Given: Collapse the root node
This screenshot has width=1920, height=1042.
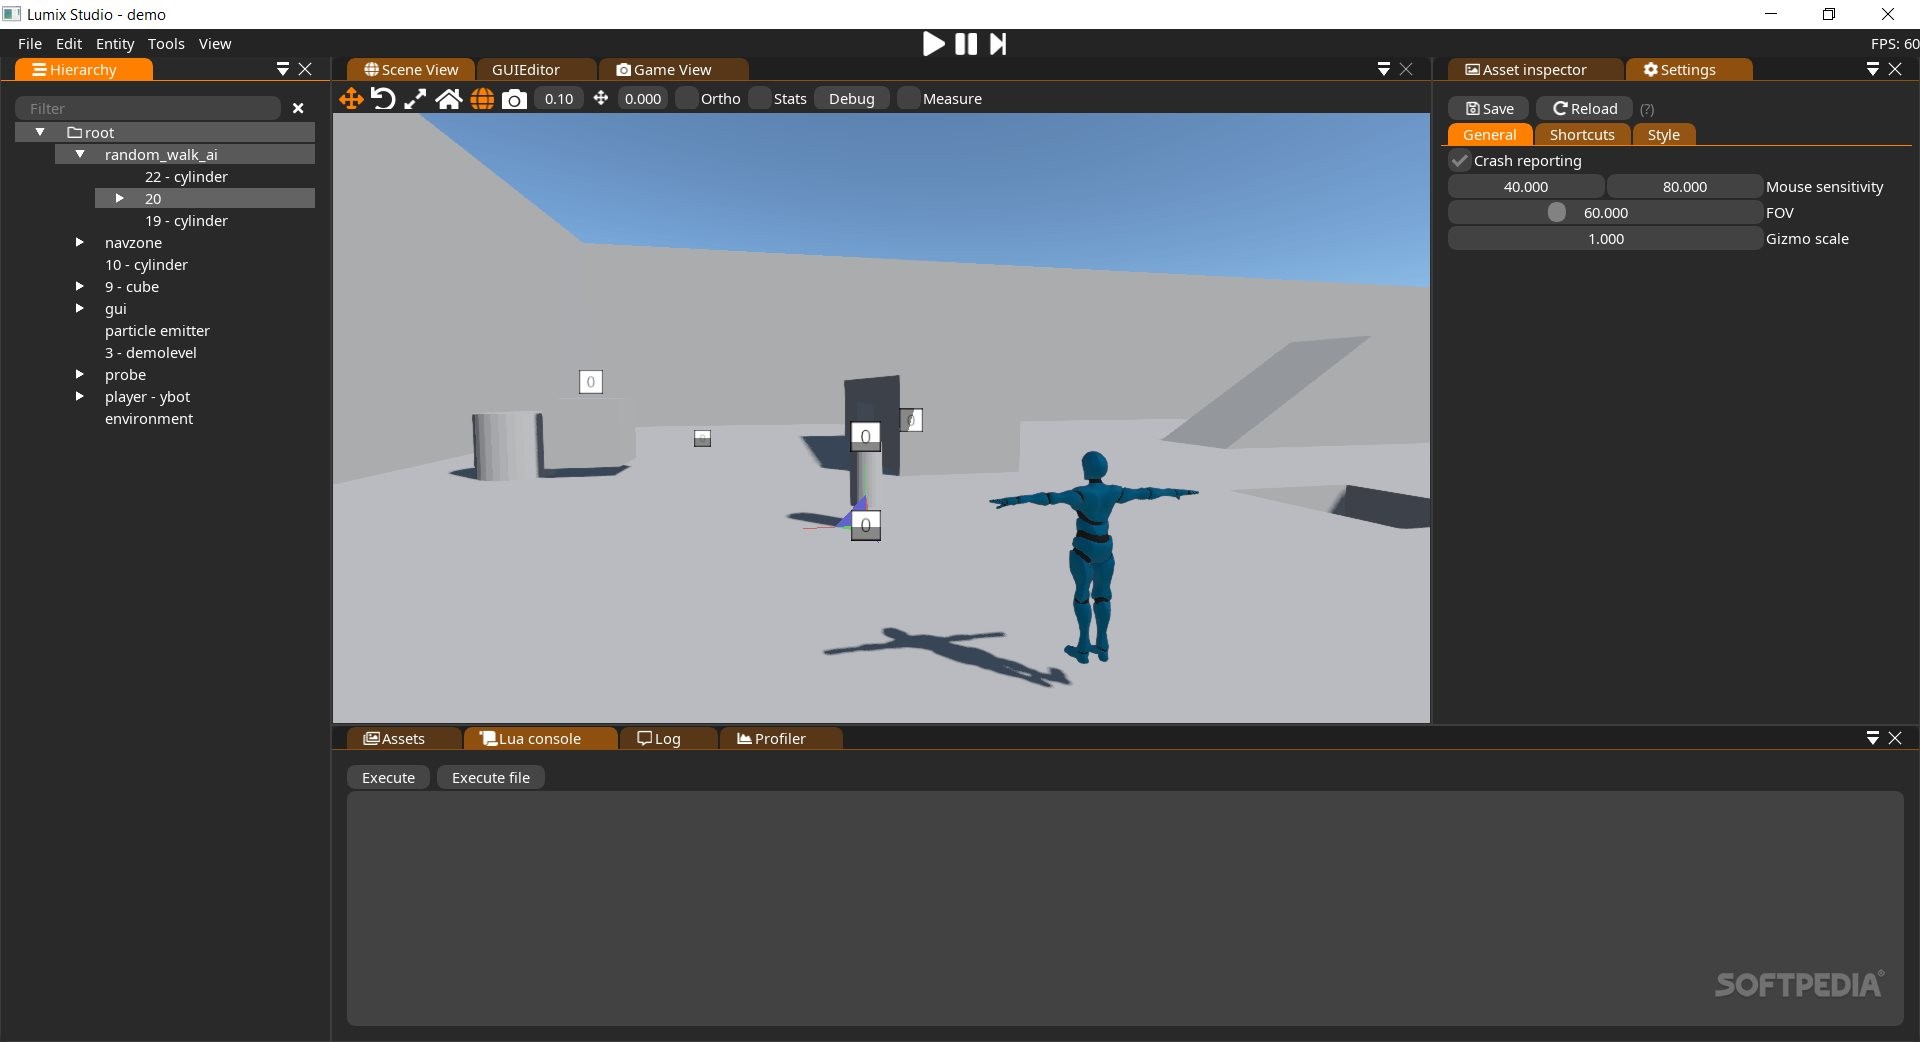Looking at the screenshot, I should pos(40,132).
